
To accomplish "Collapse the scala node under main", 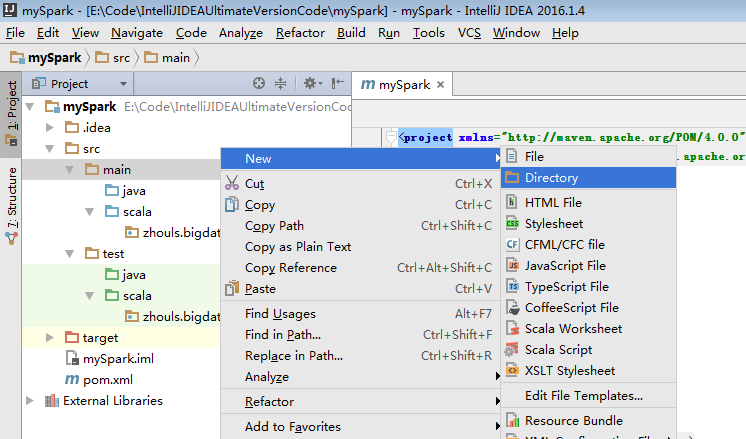I will point(89,211).
